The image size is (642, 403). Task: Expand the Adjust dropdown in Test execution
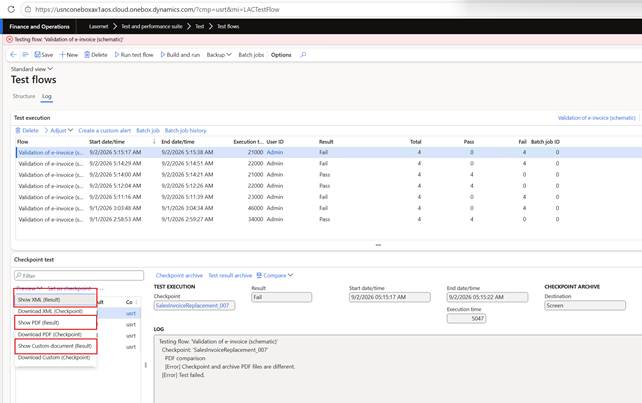[x=59, y=130]
